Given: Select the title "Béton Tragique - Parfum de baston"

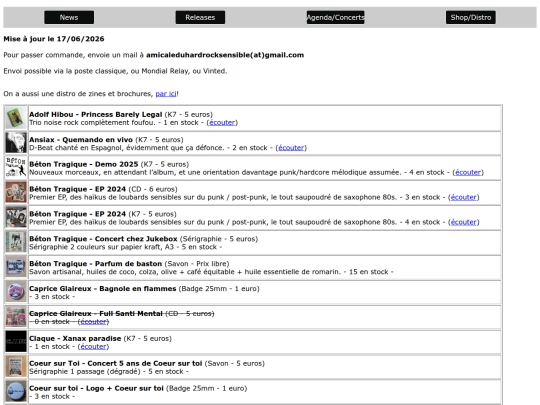Looking at the screenshot, I should pos(95,263).
